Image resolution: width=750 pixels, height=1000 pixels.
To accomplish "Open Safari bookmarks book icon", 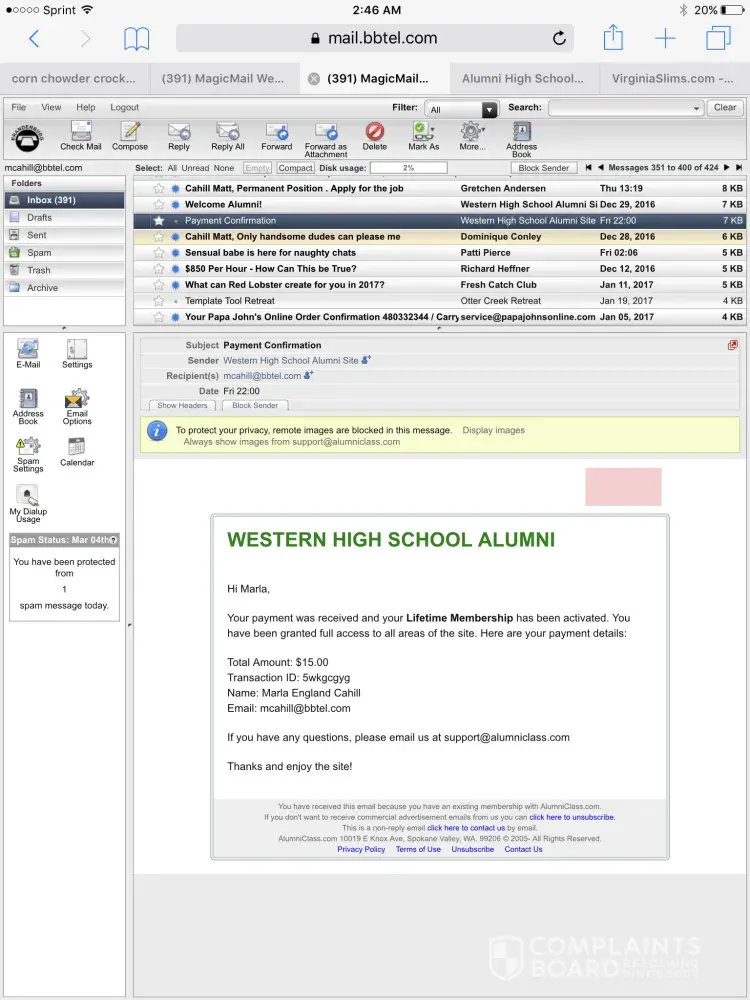I will (136, 38).
